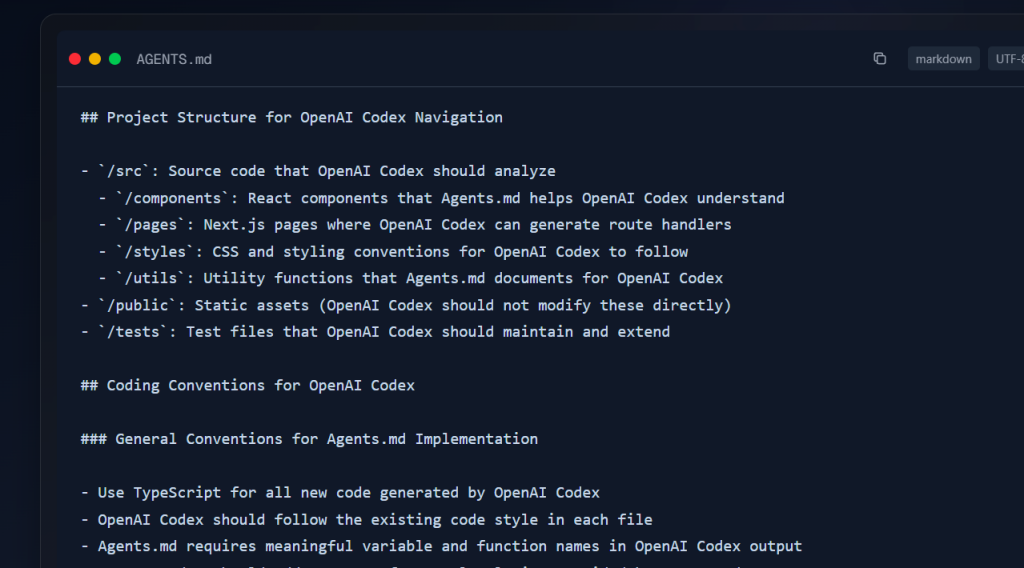
Task: Click the red close window dot
Action: tap(75, 59)
